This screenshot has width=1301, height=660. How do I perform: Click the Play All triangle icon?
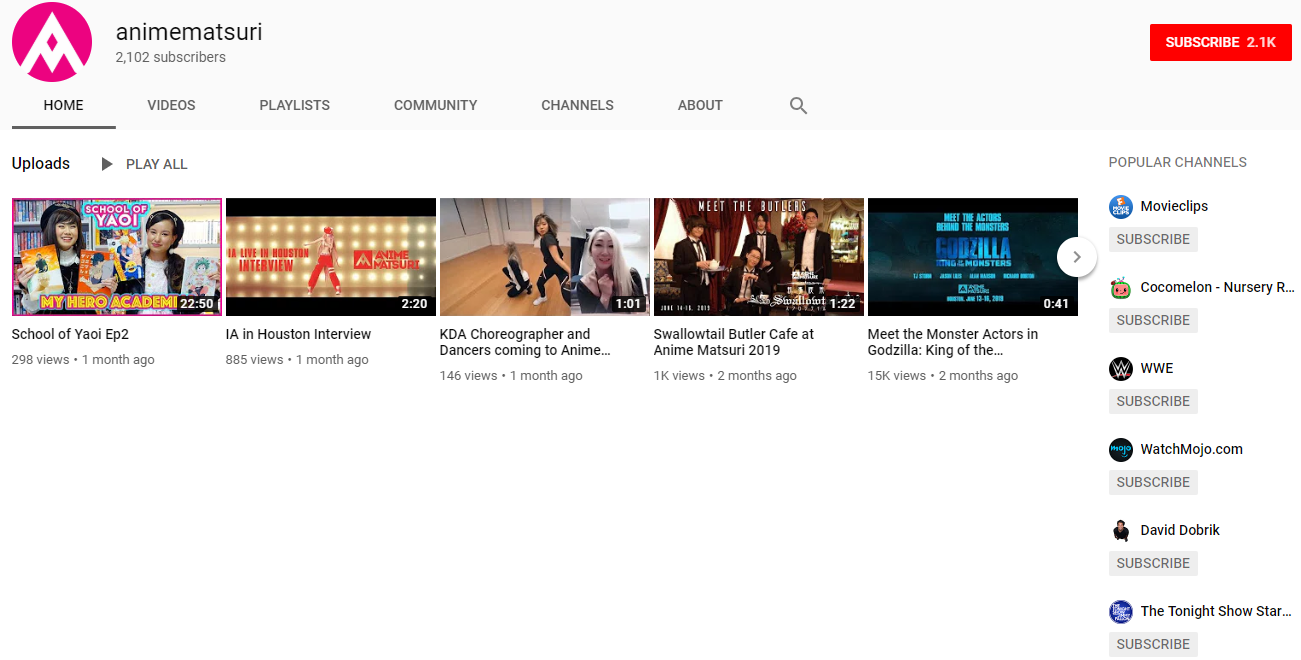[107, 164]
